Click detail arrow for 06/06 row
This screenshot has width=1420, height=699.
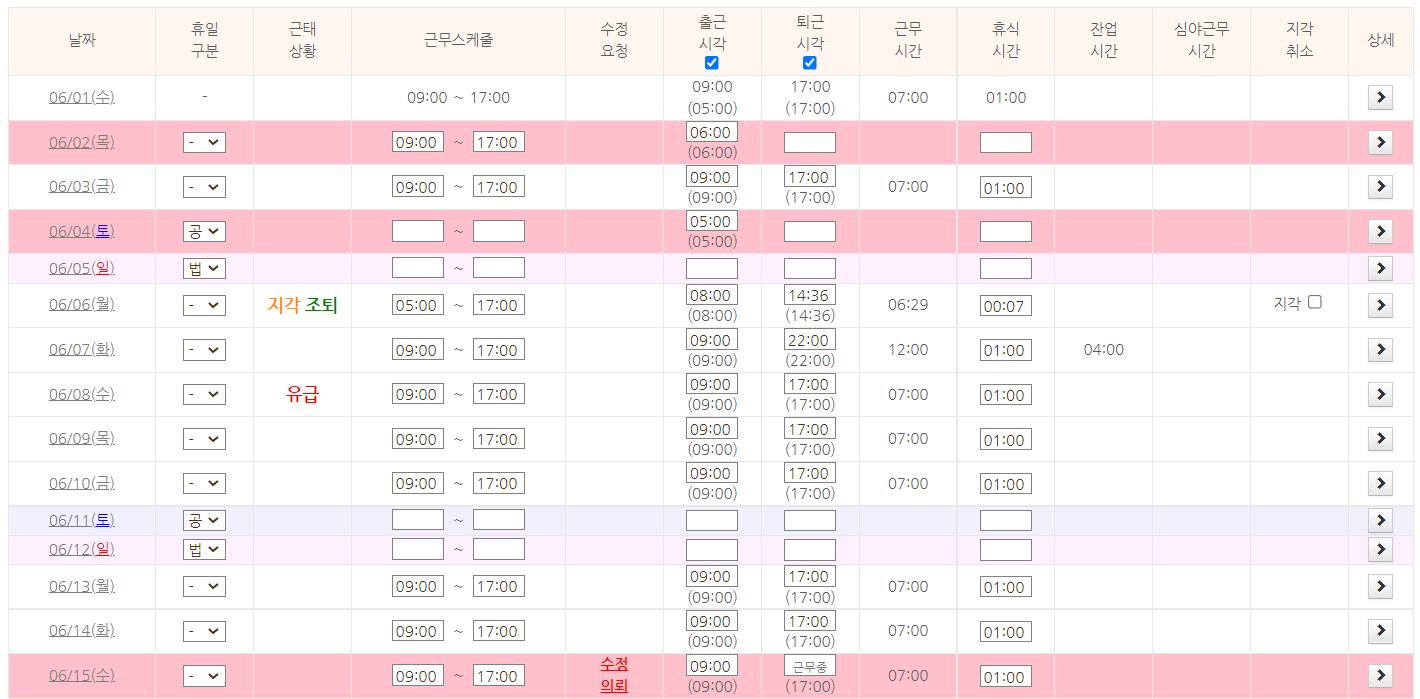1380,305
